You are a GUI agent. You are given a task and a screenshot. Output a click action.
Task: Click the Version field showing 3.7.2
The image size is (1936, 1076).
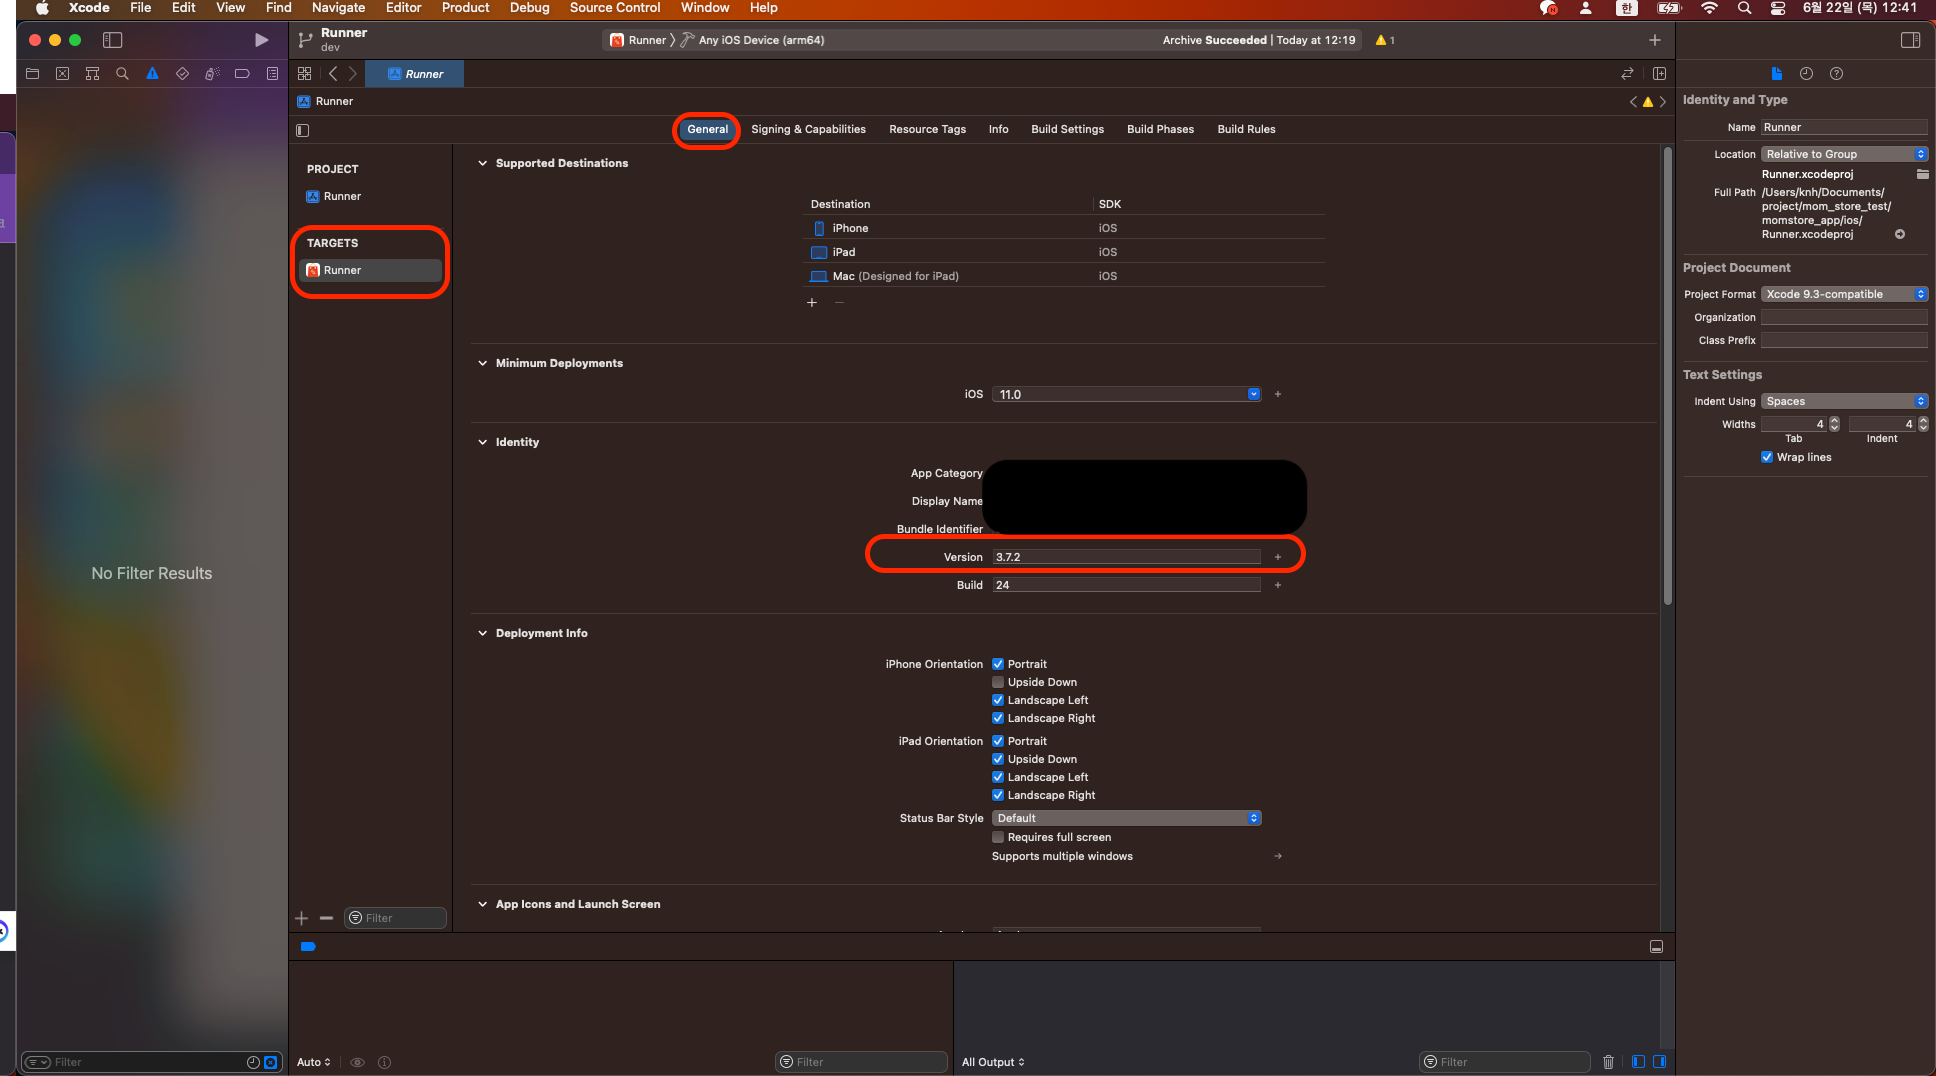[1126, 557]
